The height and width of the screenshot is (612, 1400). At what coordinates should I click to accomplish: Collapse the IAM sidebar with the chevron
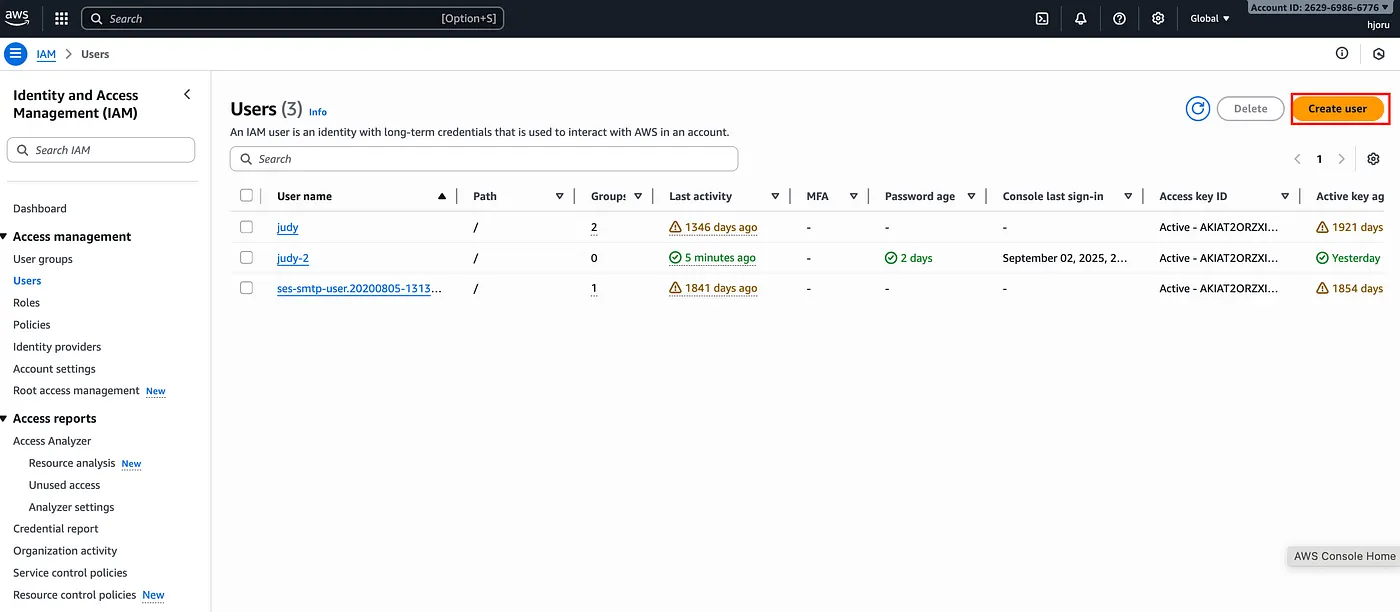[x=187, y=94]
